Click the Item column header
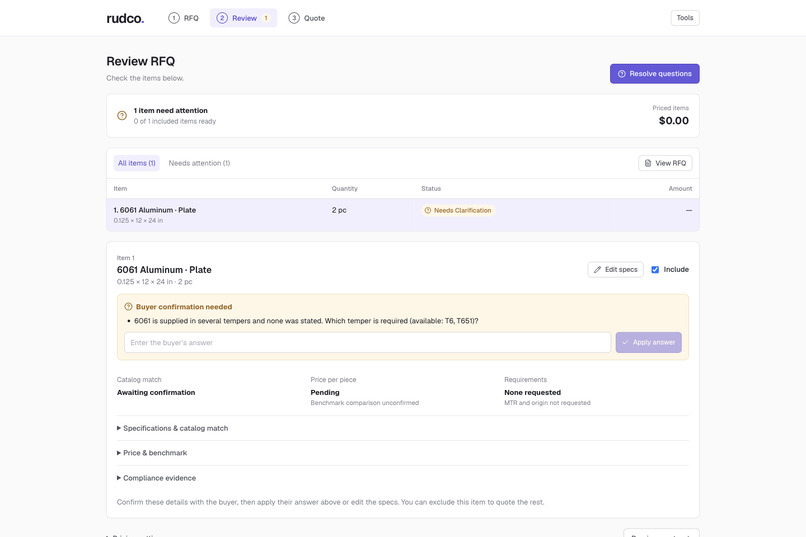The image size is (806, 537). [x=120, y=189]
